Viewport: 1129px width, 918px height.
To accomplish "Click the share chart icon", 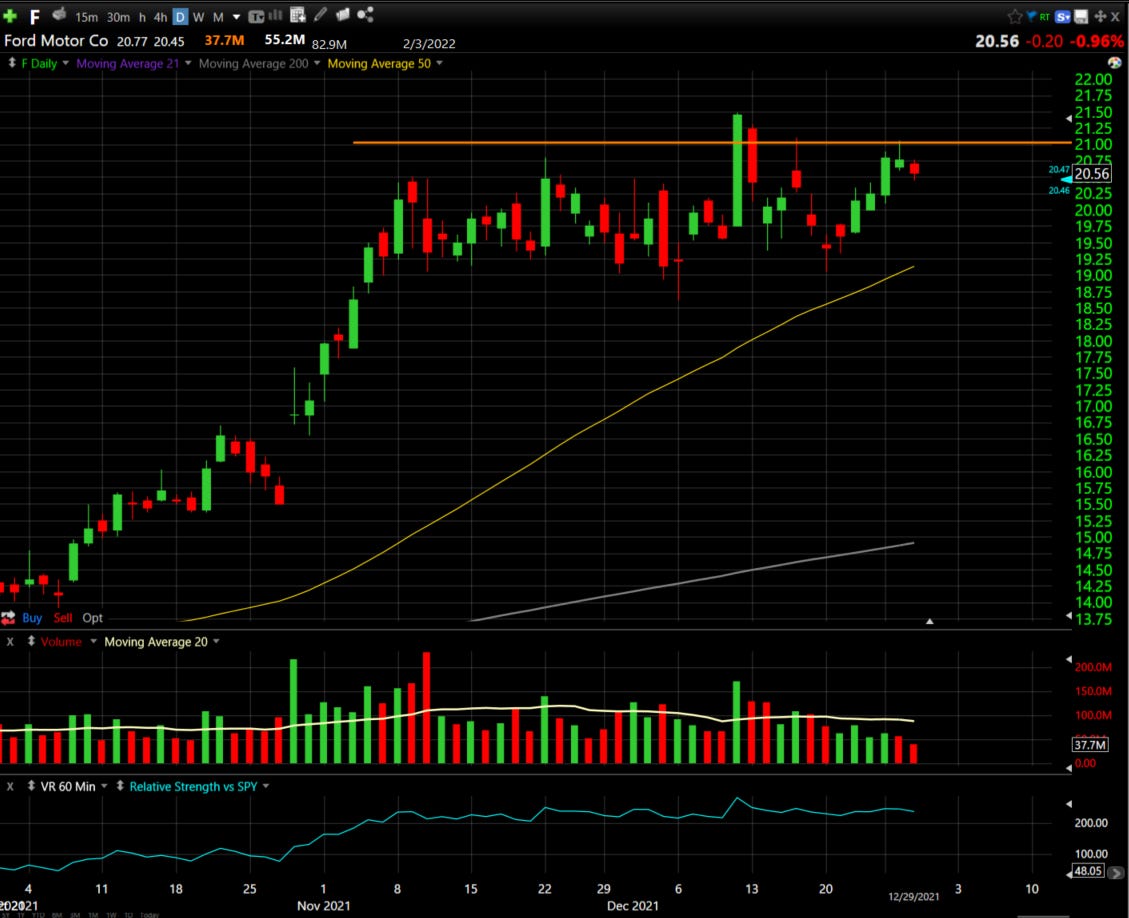I will click(x=365, y=14).
